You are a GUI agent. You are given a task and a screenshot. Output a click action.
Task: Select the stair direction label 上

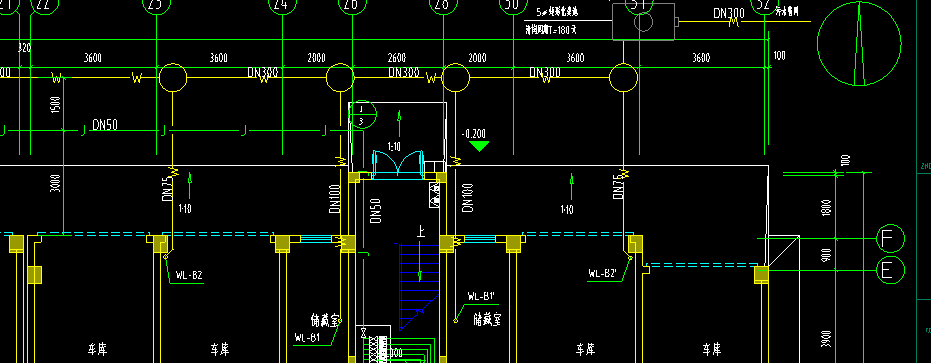pos(421,232)
